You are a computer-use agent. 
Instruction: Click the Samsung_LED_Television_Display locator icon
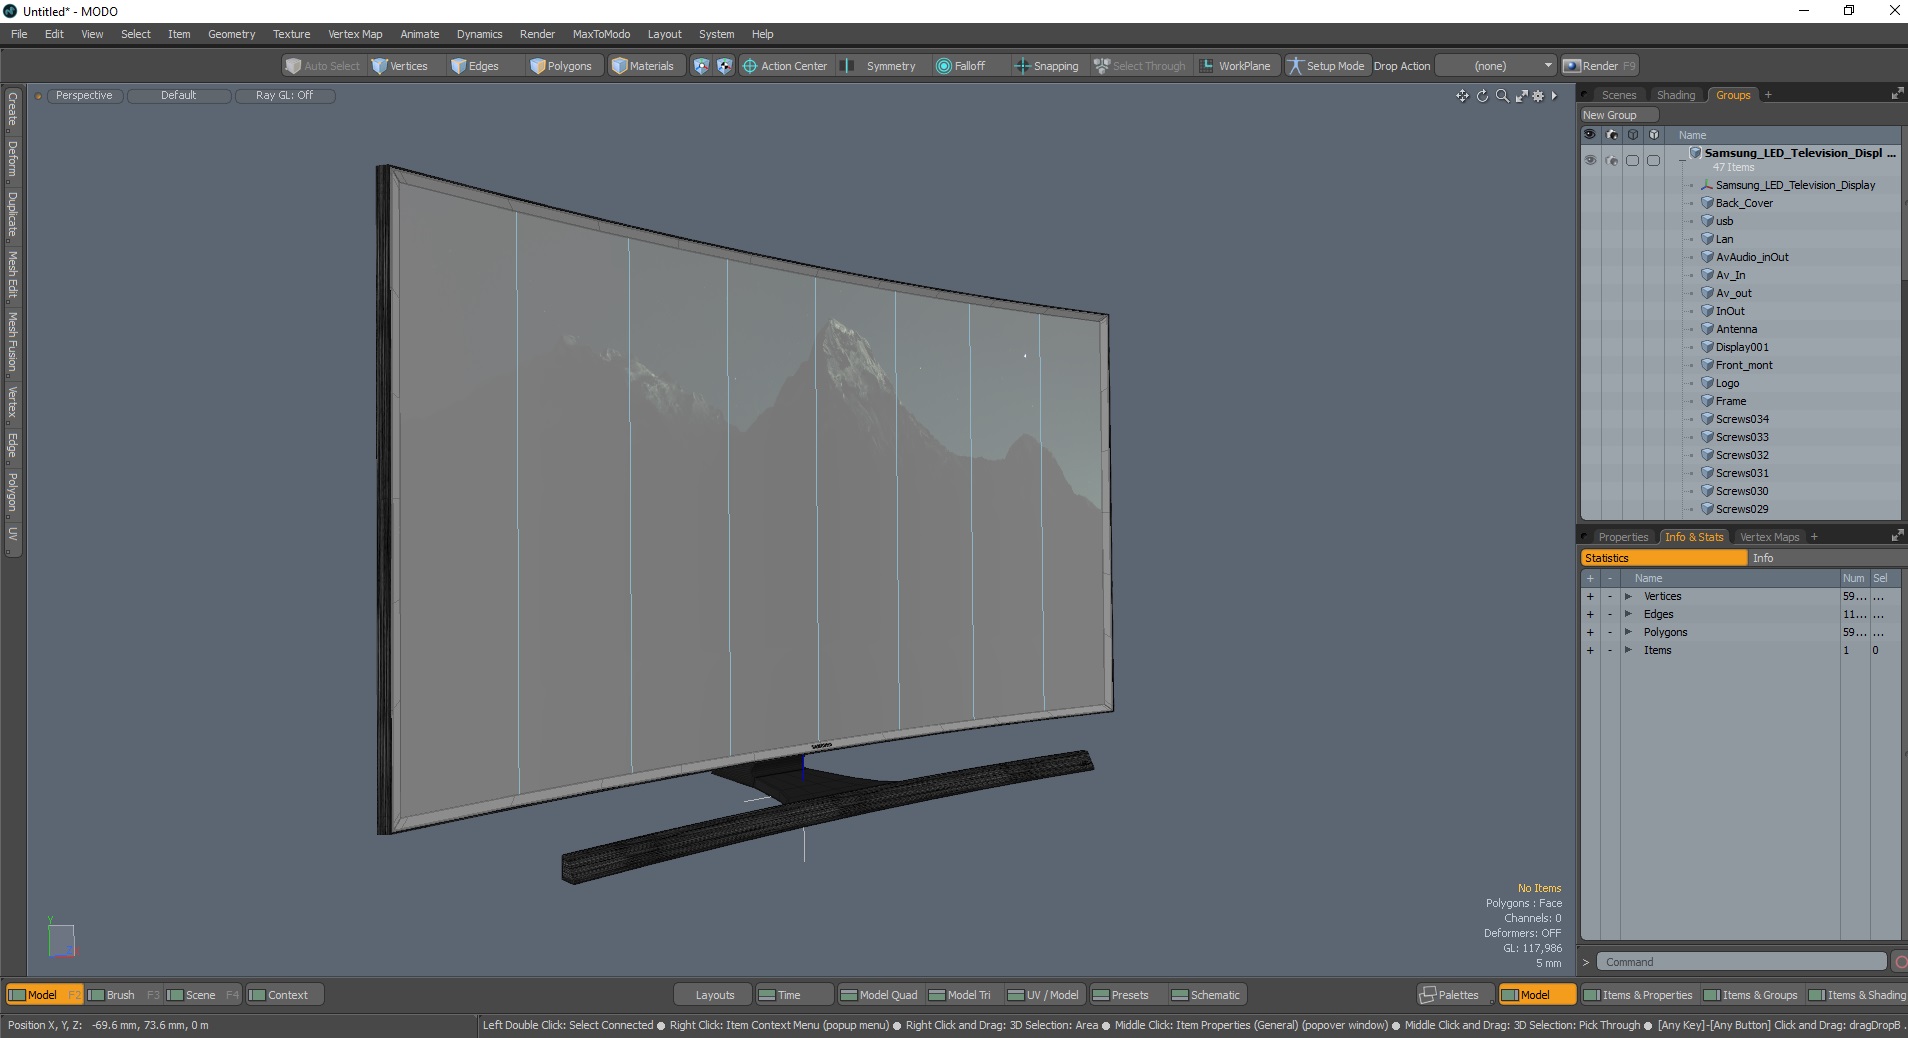coord(1708,185)
